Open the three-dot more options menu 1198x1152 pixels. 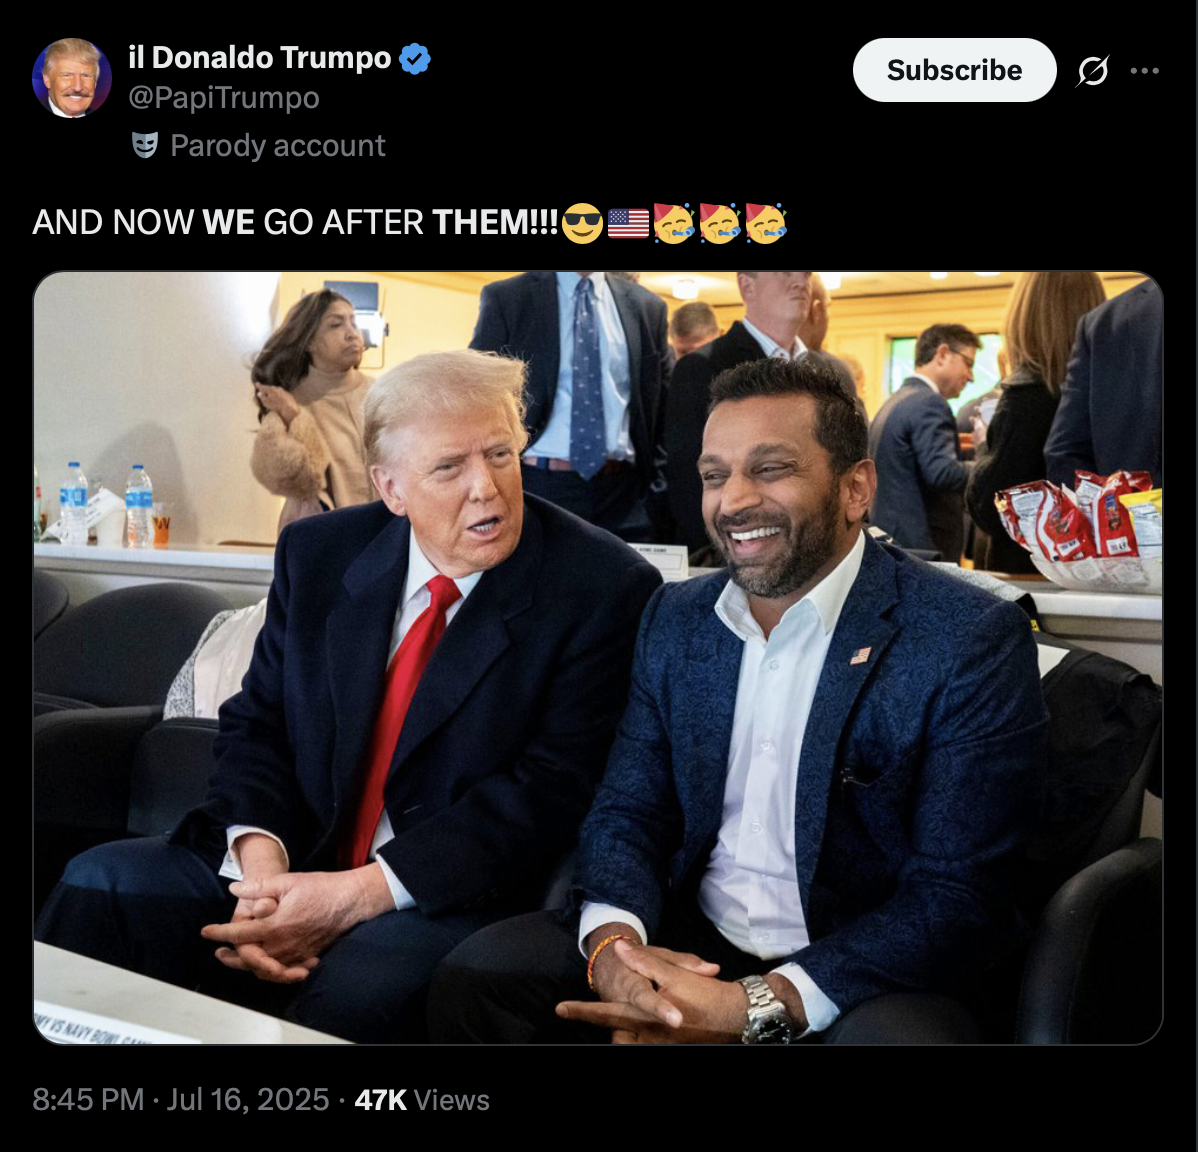click(1145, 70)
